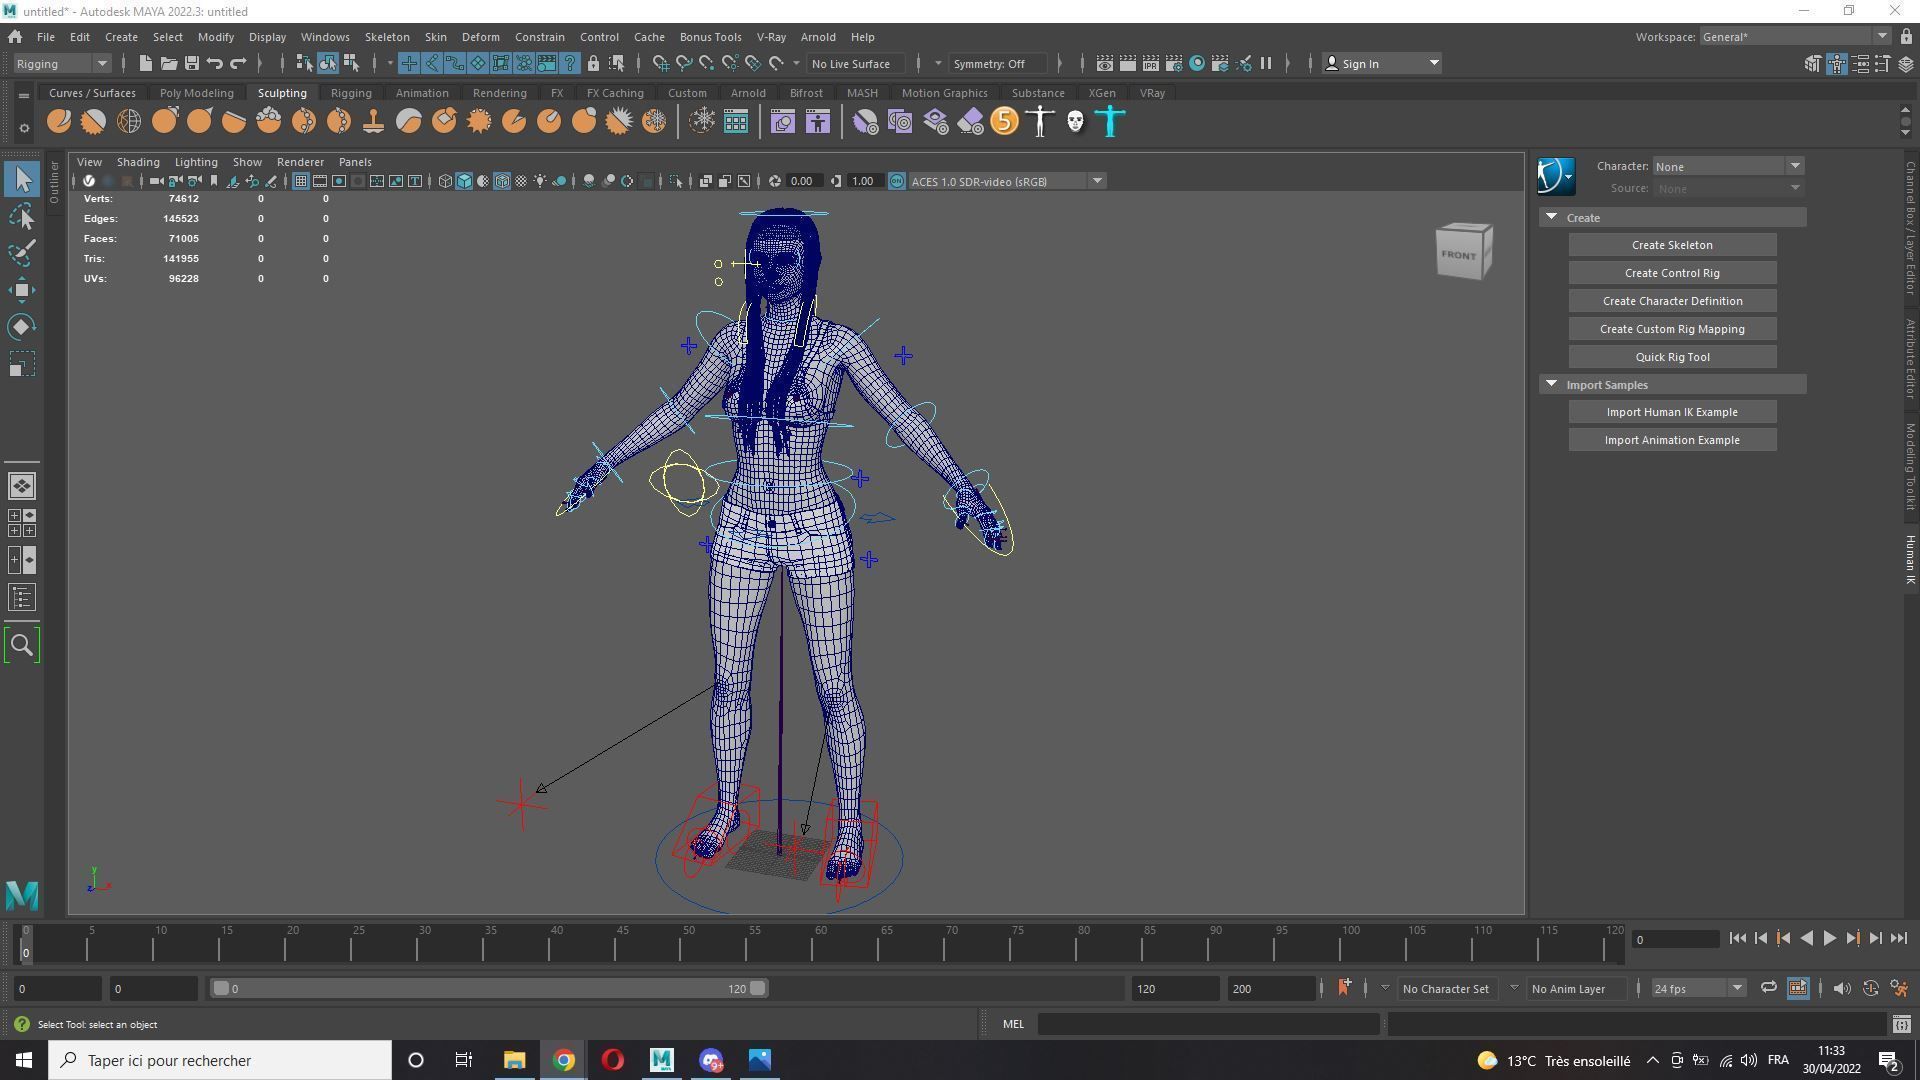The image size is (1920, 1080).
Task: Click the save scene icon
Action: [x=191, y=63]
